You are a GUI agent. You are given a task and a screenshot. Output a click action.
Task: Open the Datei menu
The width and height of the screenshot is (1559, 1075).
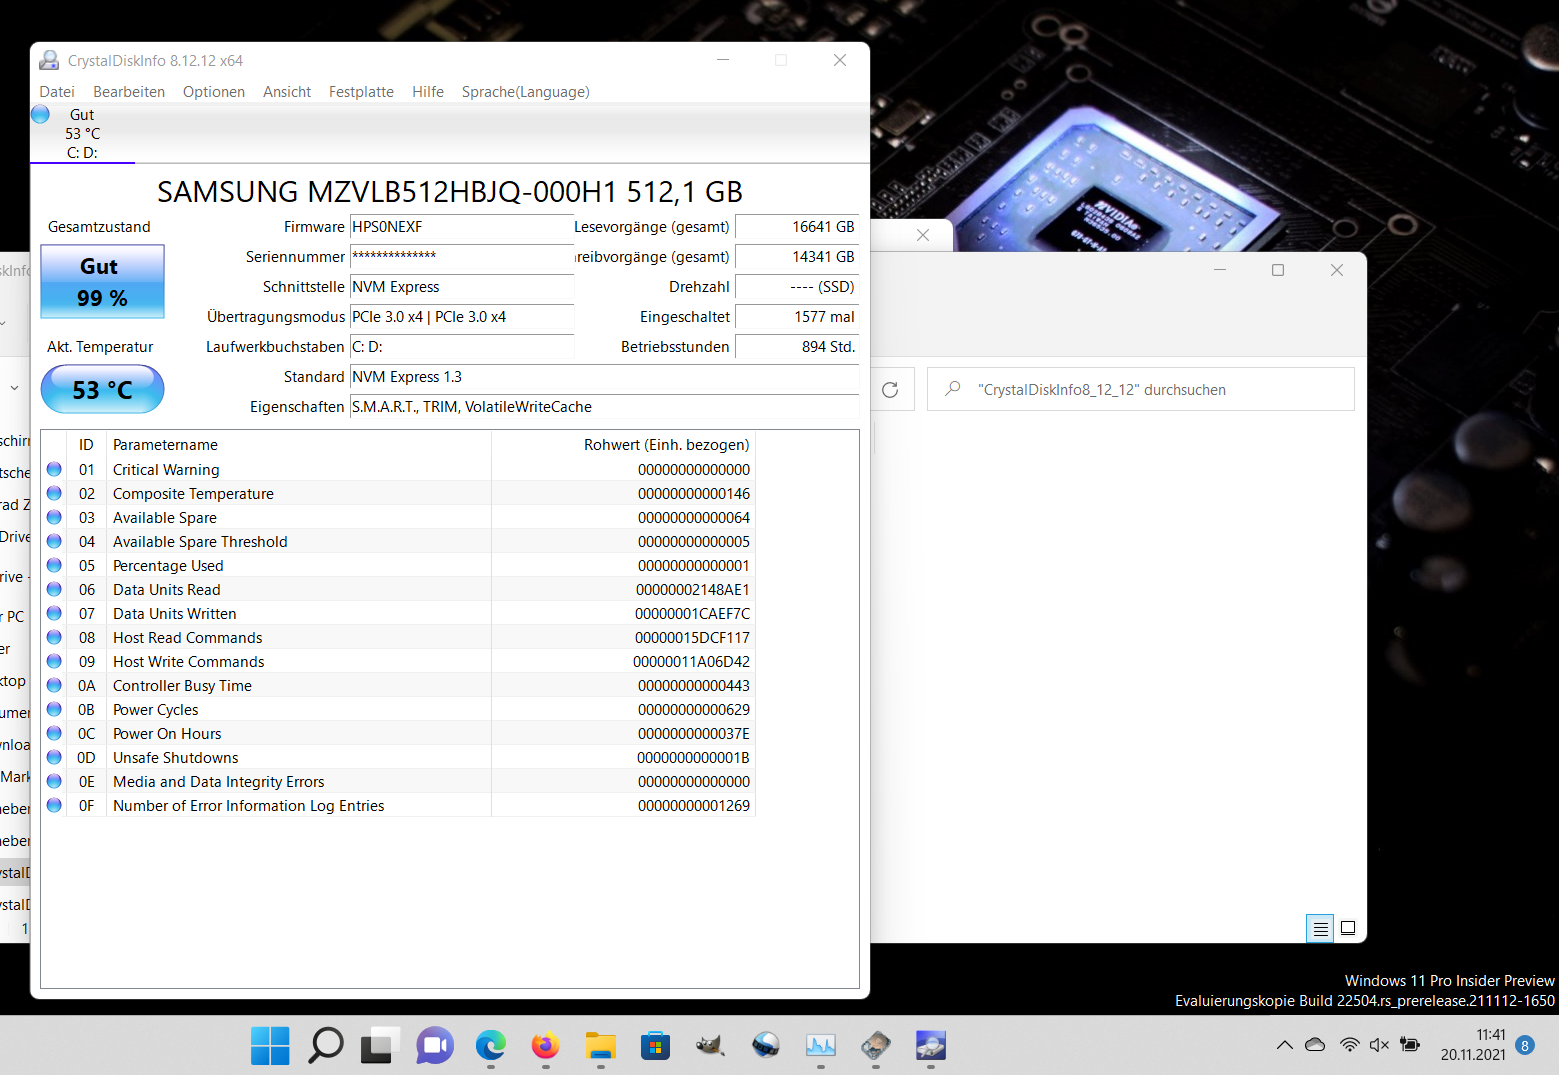57,92
